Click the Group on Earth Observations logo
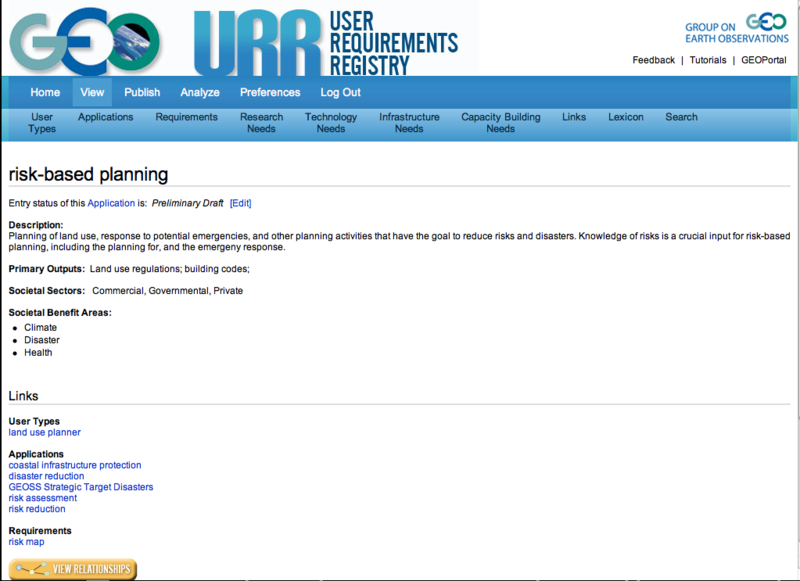Viewport: 800px width, 581px height. (736, 29)
